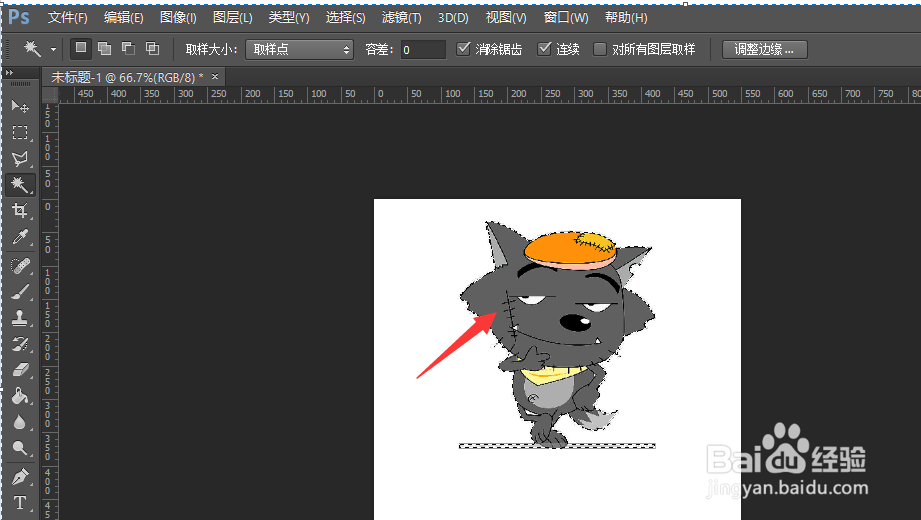Click the 调整边缘 Refine Edge button
Screen dimensions: 921x520
click(x=764, y=49)
